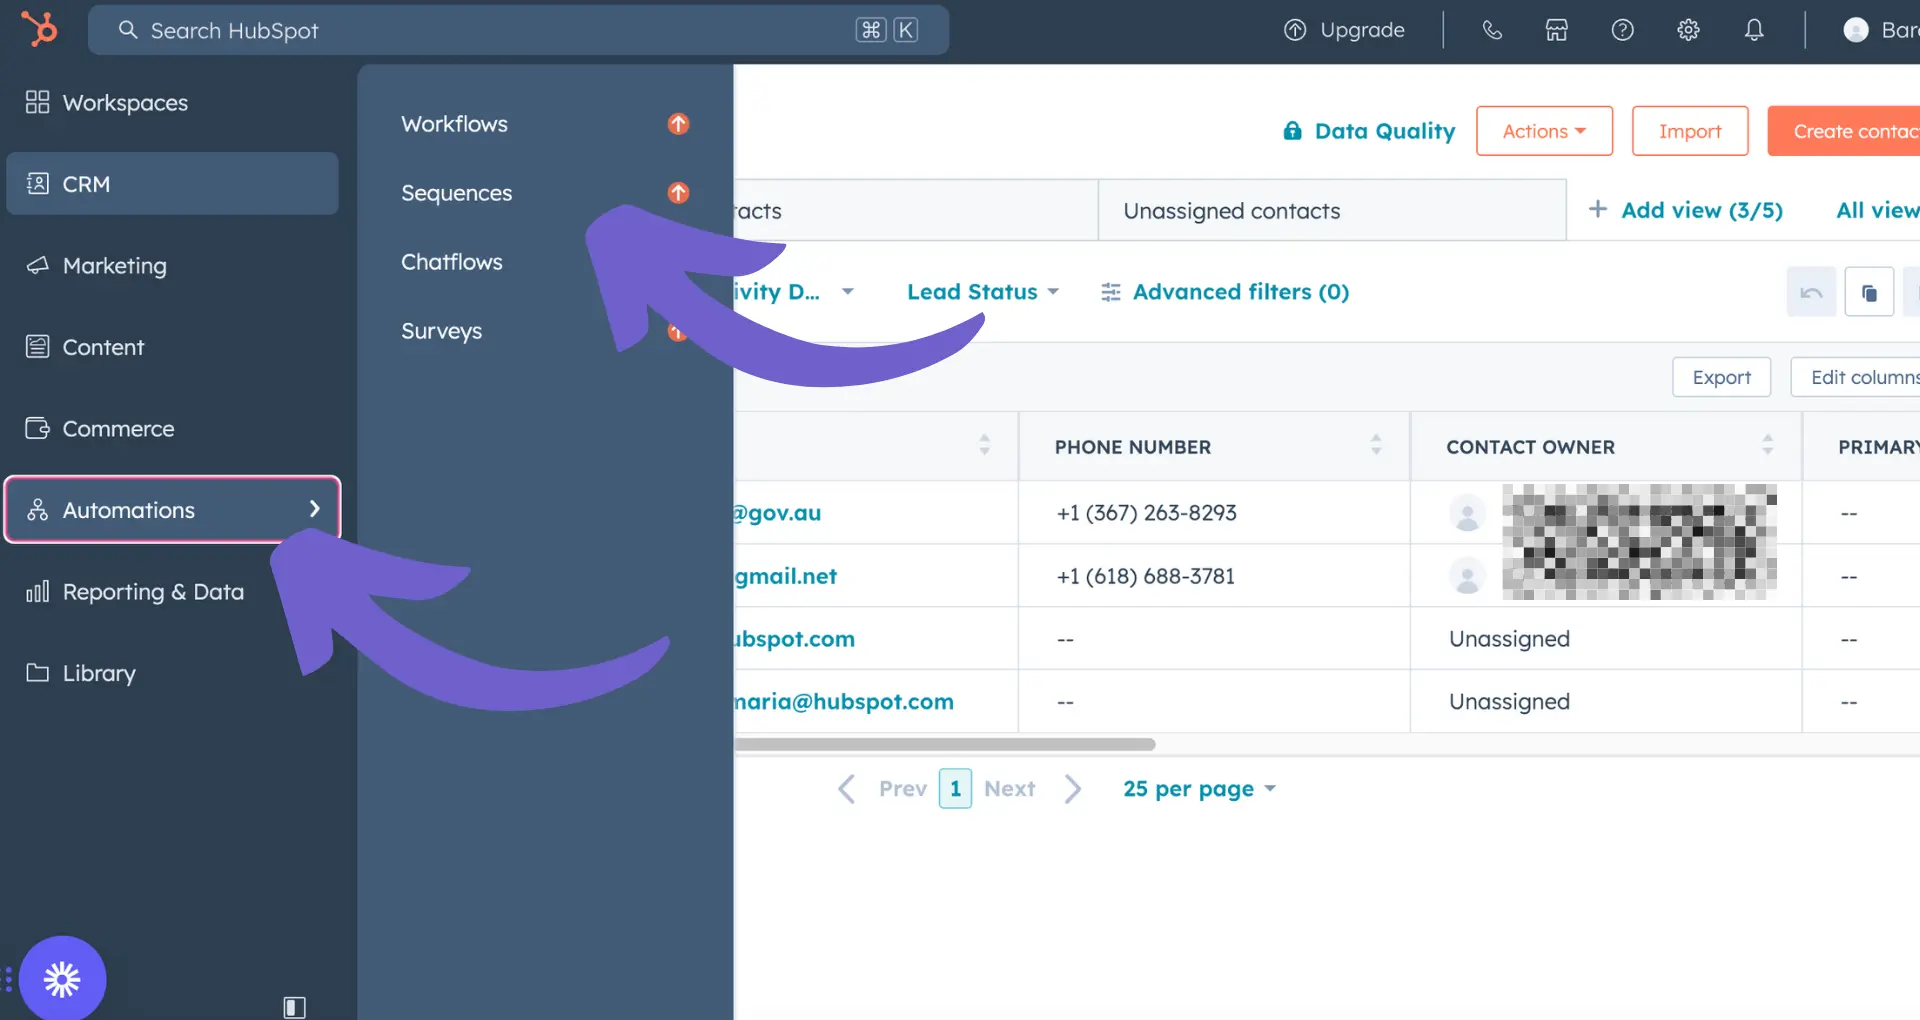This screenshot has width=1920, height=1020.
Task: Sort using the leftmost column sort arrows
Action: [984, 445]
